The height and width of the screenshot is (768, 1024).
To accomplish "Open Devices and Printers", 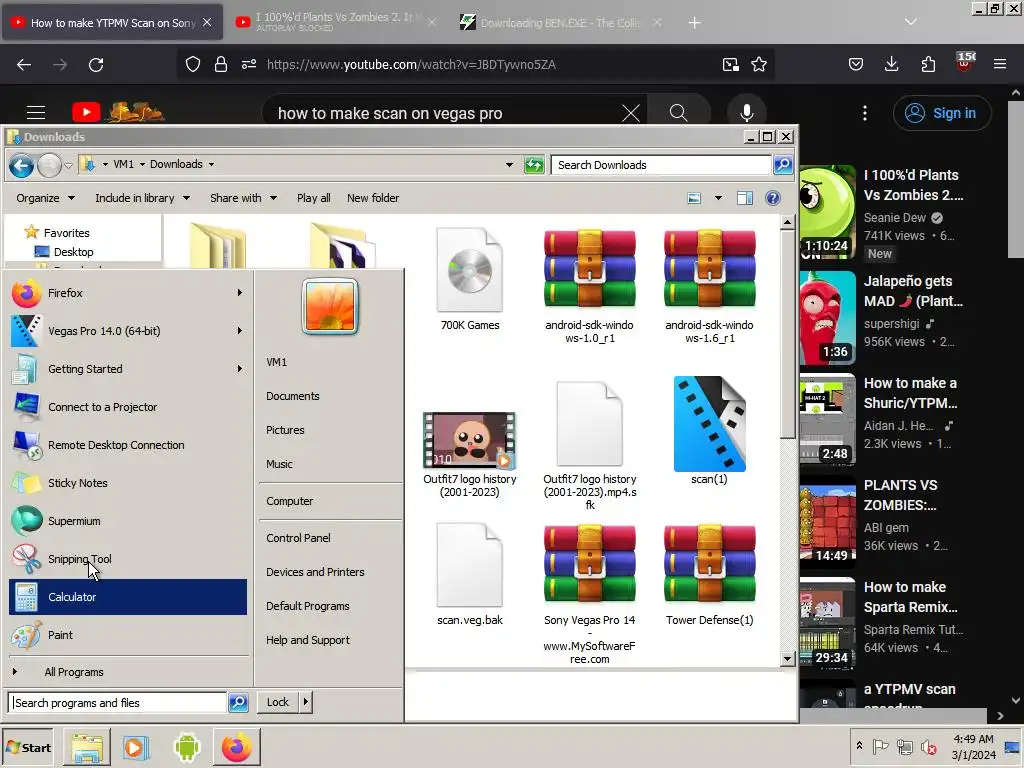I will coord(315,572).
